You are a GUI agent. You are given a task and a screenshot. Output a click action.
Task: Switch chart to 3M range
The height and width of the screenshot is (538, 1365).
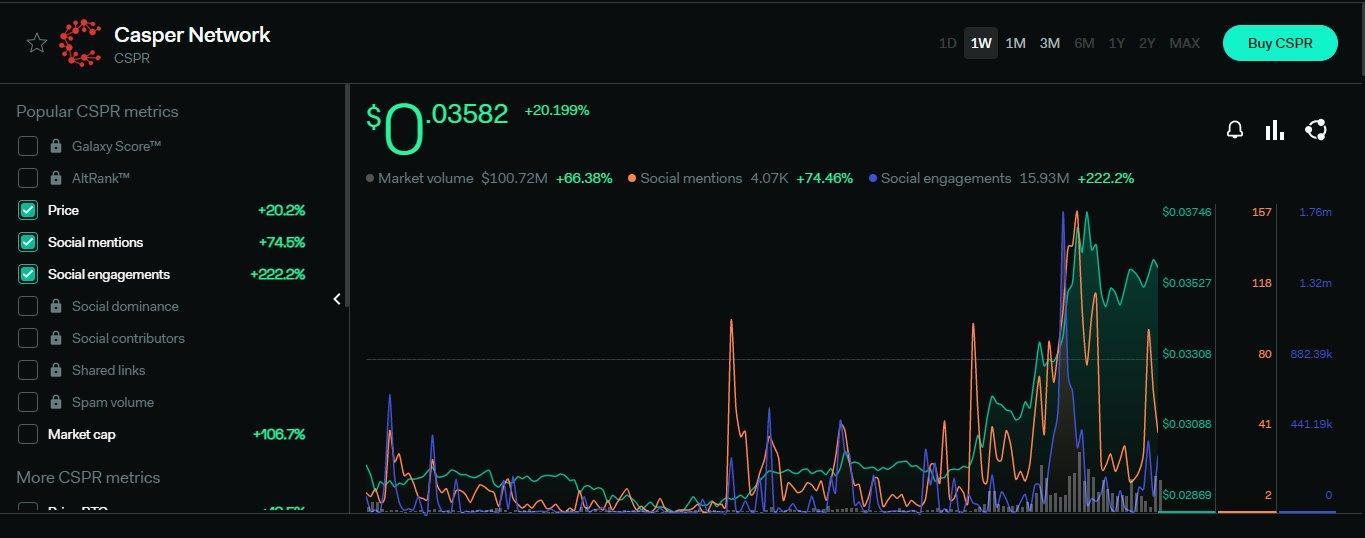(1049, 43)
